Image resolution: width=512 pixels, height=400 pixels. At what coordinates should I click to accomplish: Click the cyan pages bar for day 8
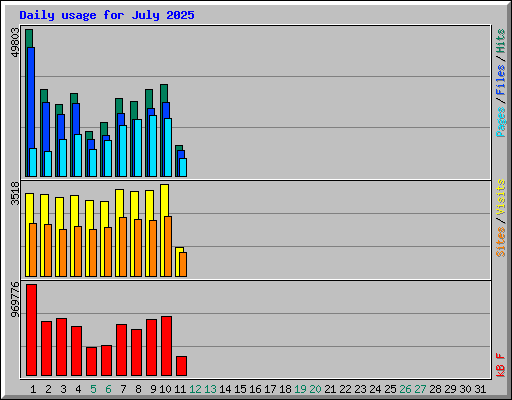(x=138, y=148)
